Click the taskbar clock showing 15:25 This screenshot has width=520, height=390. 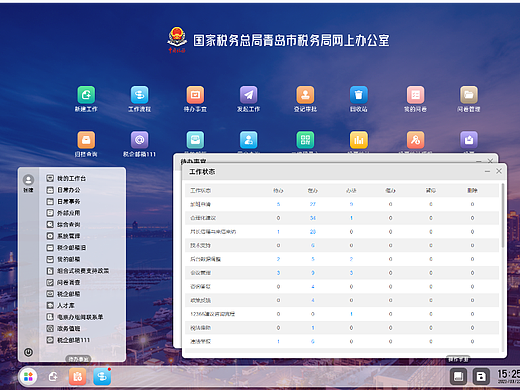508,376
